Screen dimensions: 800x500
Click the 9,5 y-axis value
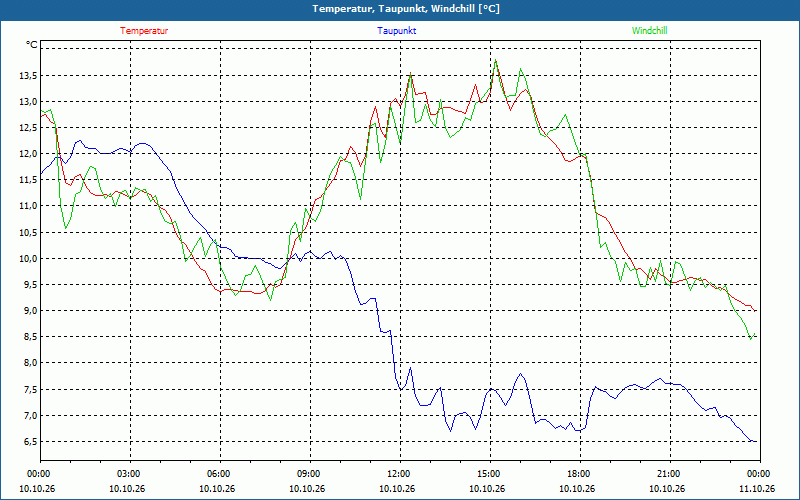click(31, 284)
